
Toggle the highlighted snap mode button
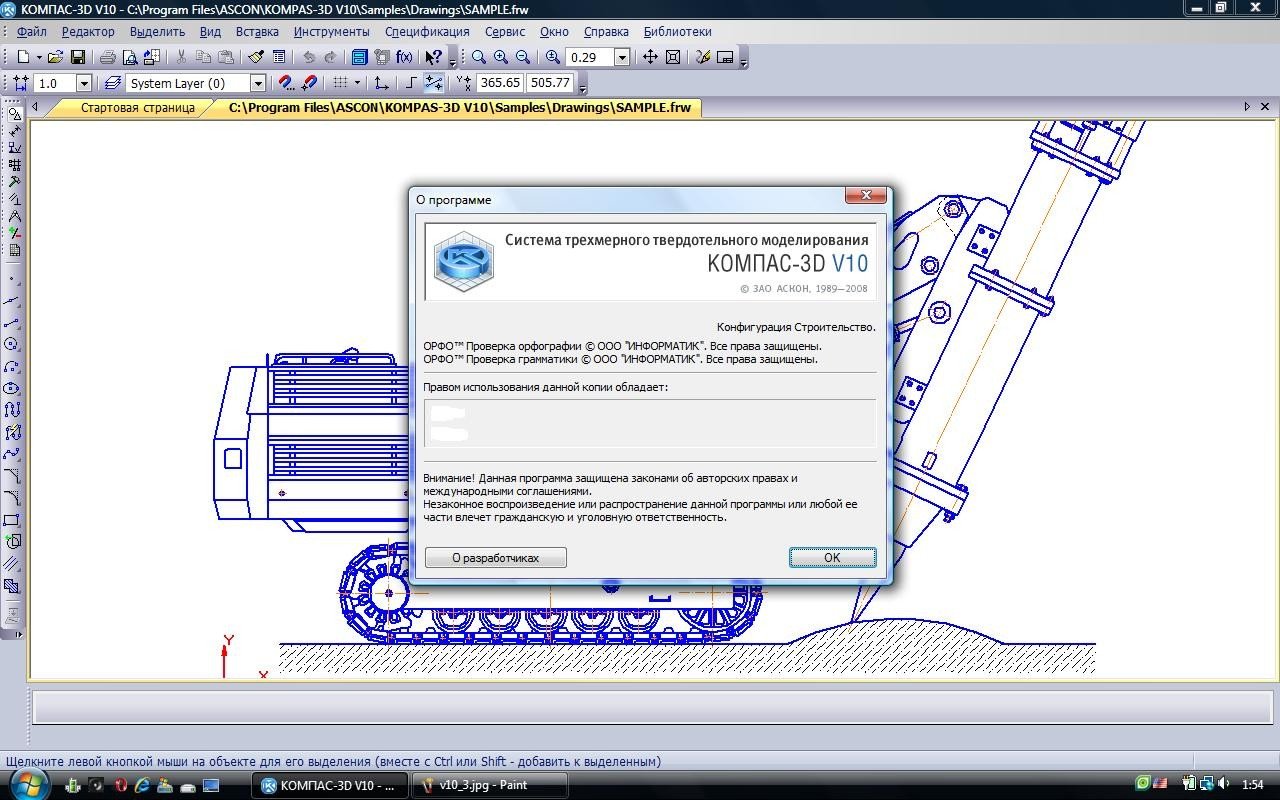[433, 84]
